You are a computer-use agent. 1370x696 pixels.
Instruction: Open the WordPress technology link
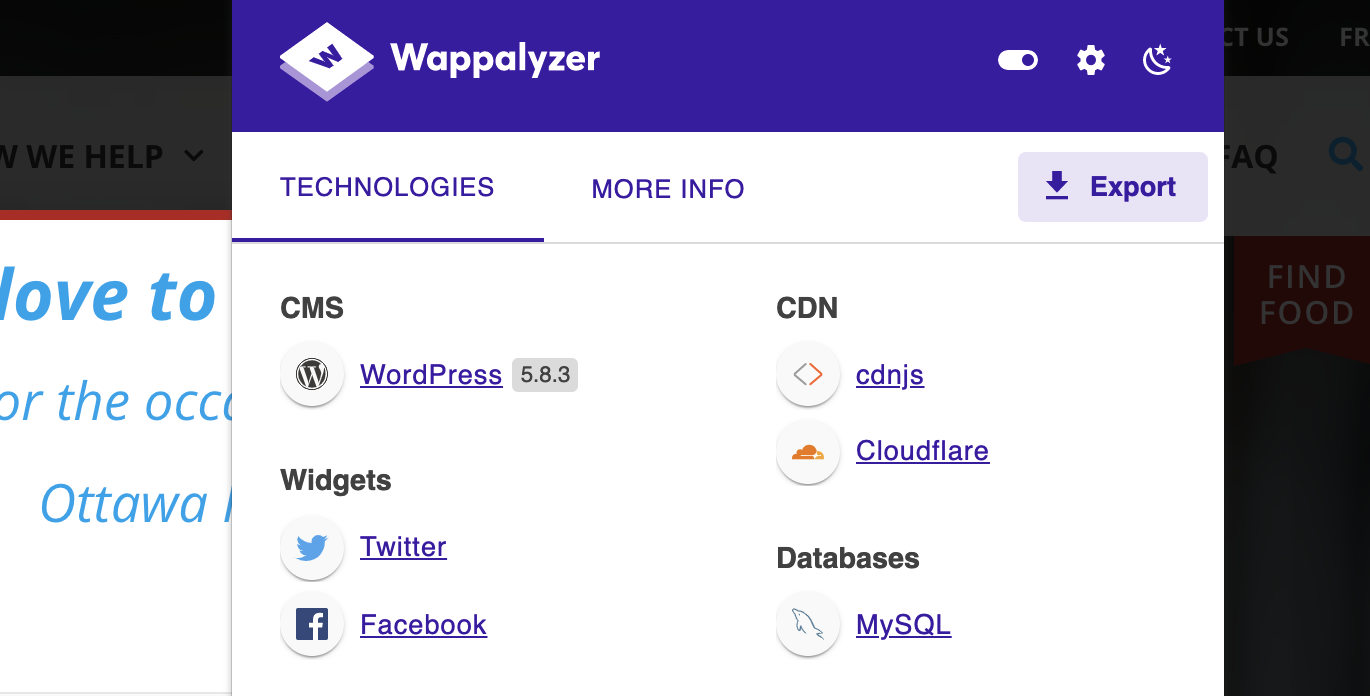(x=431, y=375)
